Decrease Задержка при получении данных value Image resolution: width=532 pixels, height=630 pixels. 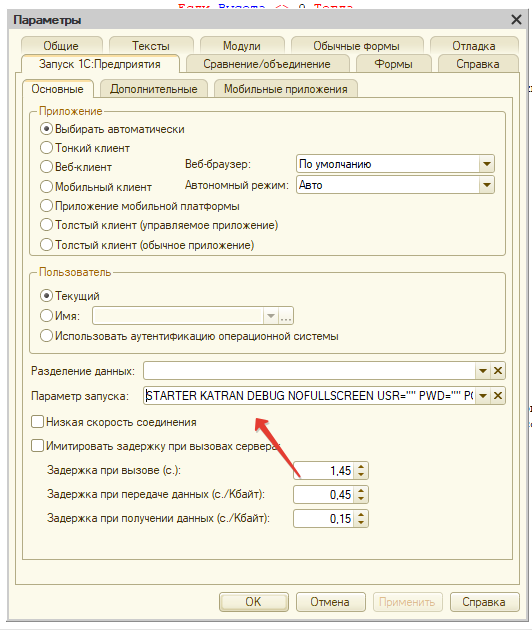click(x=361, y=523)
